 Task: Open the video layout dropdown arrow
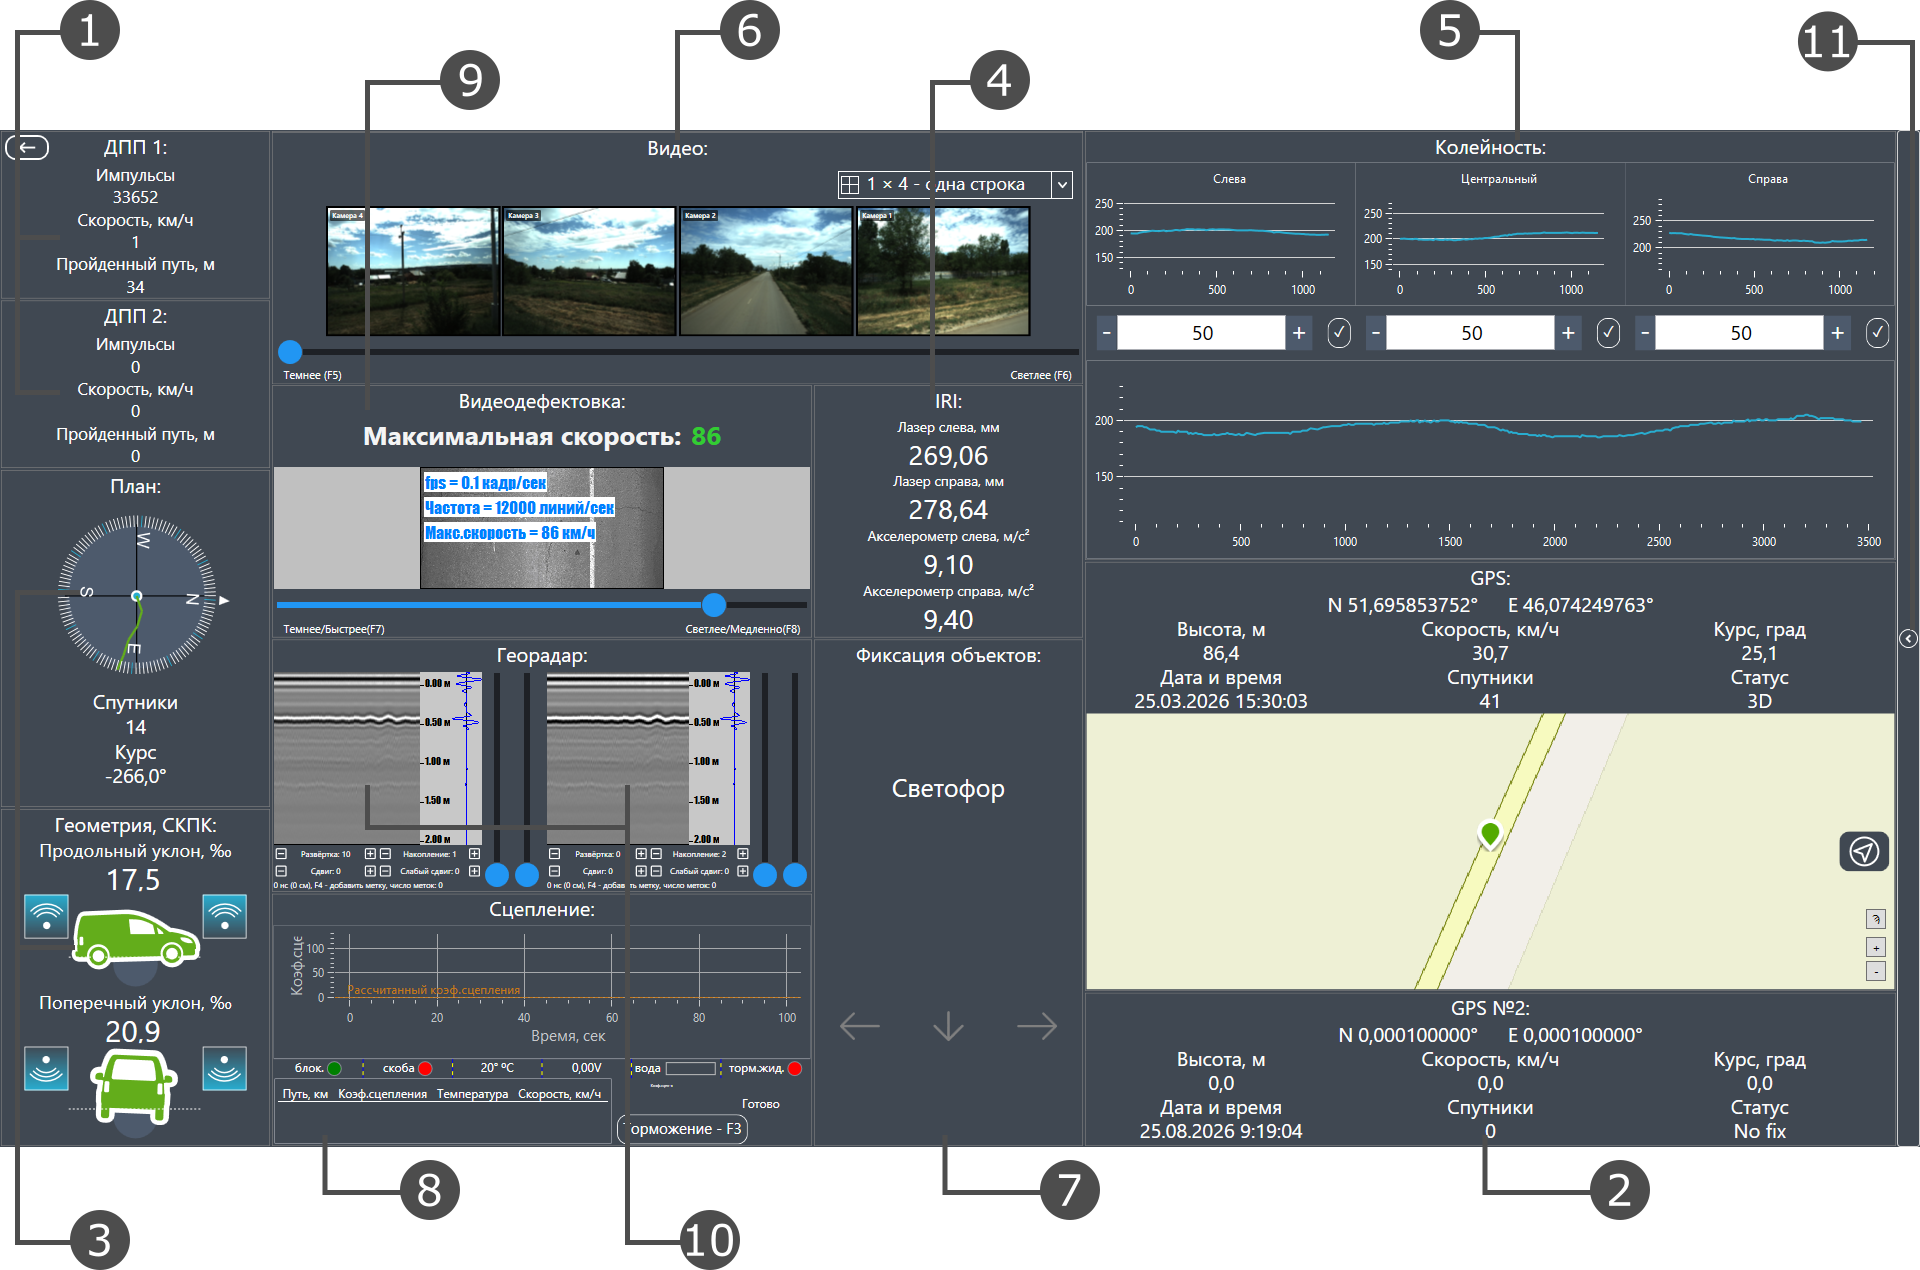point(1062,184)
